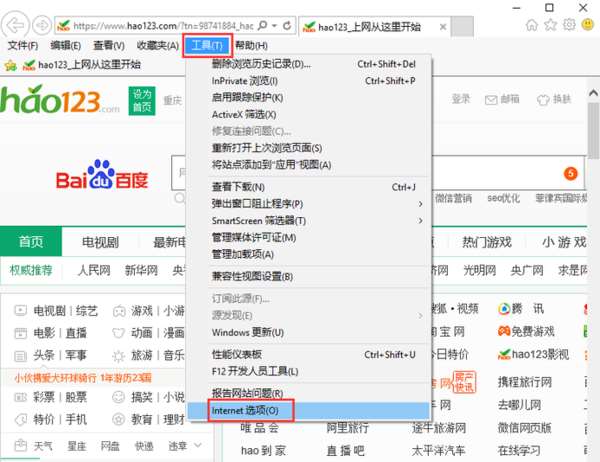Image resolution: width=600 pixels, height=462 pixels.
Task: Click the 邮箱 mail icon link
Action: [502, 100]
